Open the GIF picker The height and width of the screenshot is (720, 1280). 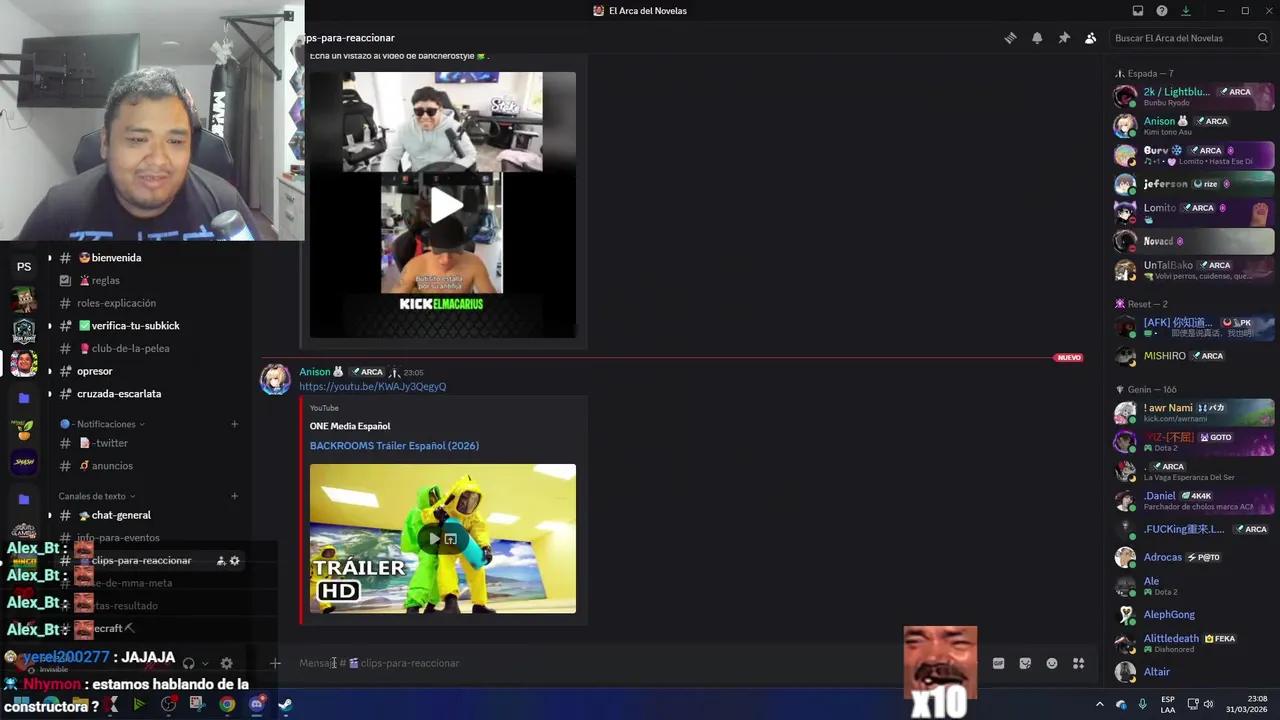click(x=998, y=663)
